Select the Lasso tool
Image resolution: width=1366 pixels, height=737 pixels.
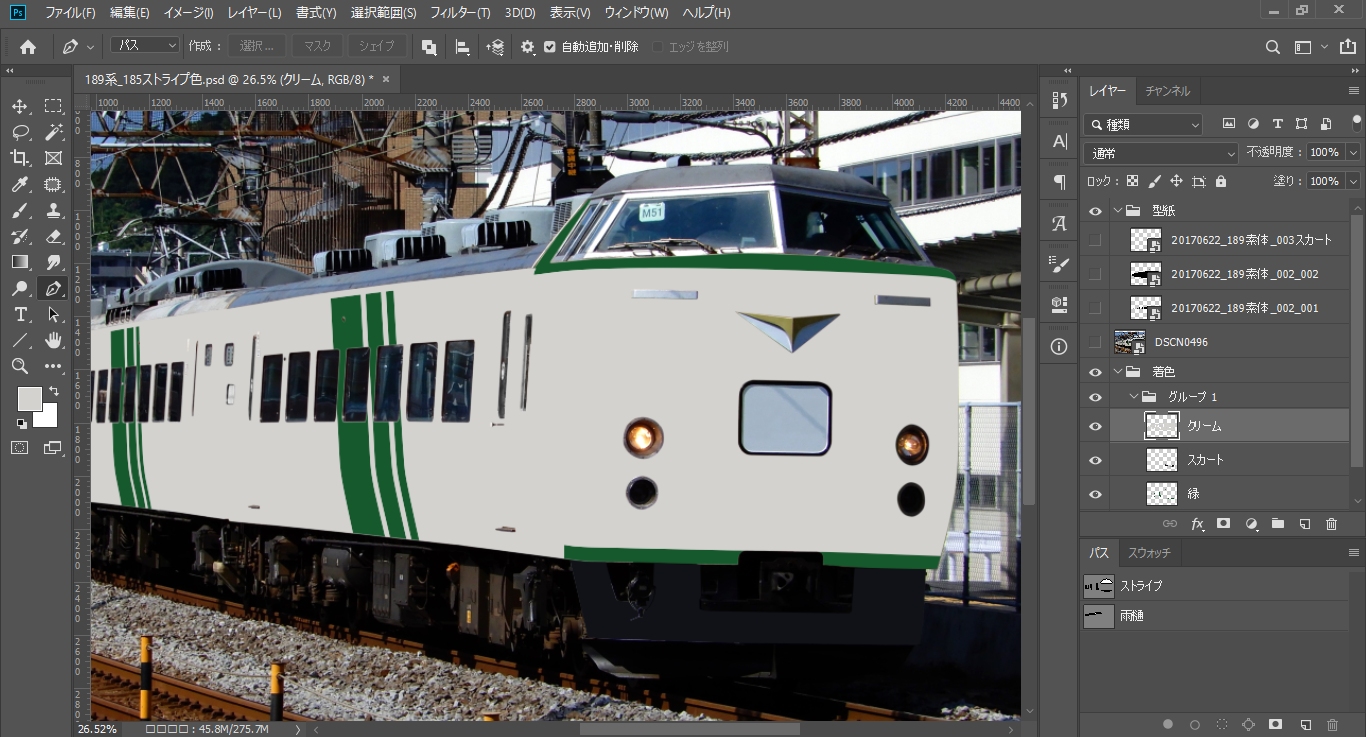(x=20, y=132)
